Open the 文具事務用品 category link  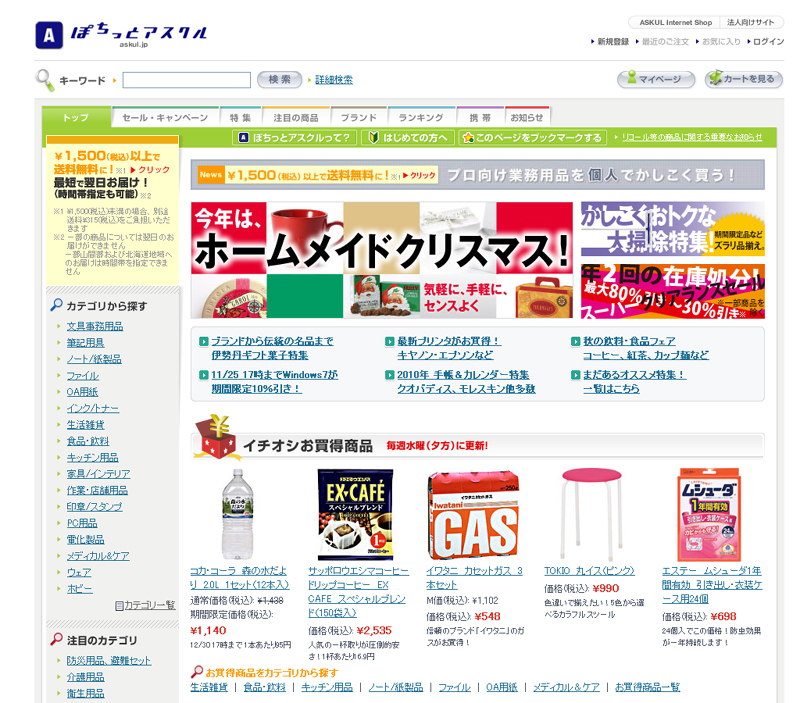point(95,326)
